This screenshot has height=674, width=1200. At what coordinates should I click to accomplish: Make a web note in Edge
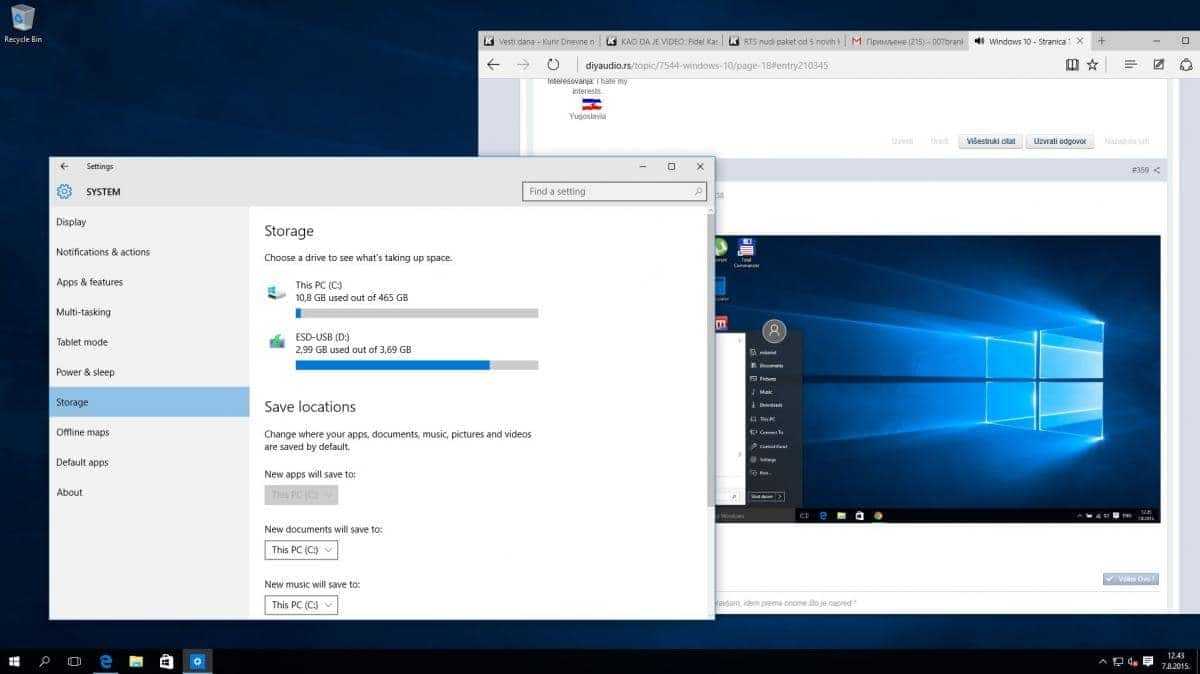point(1158,65)
